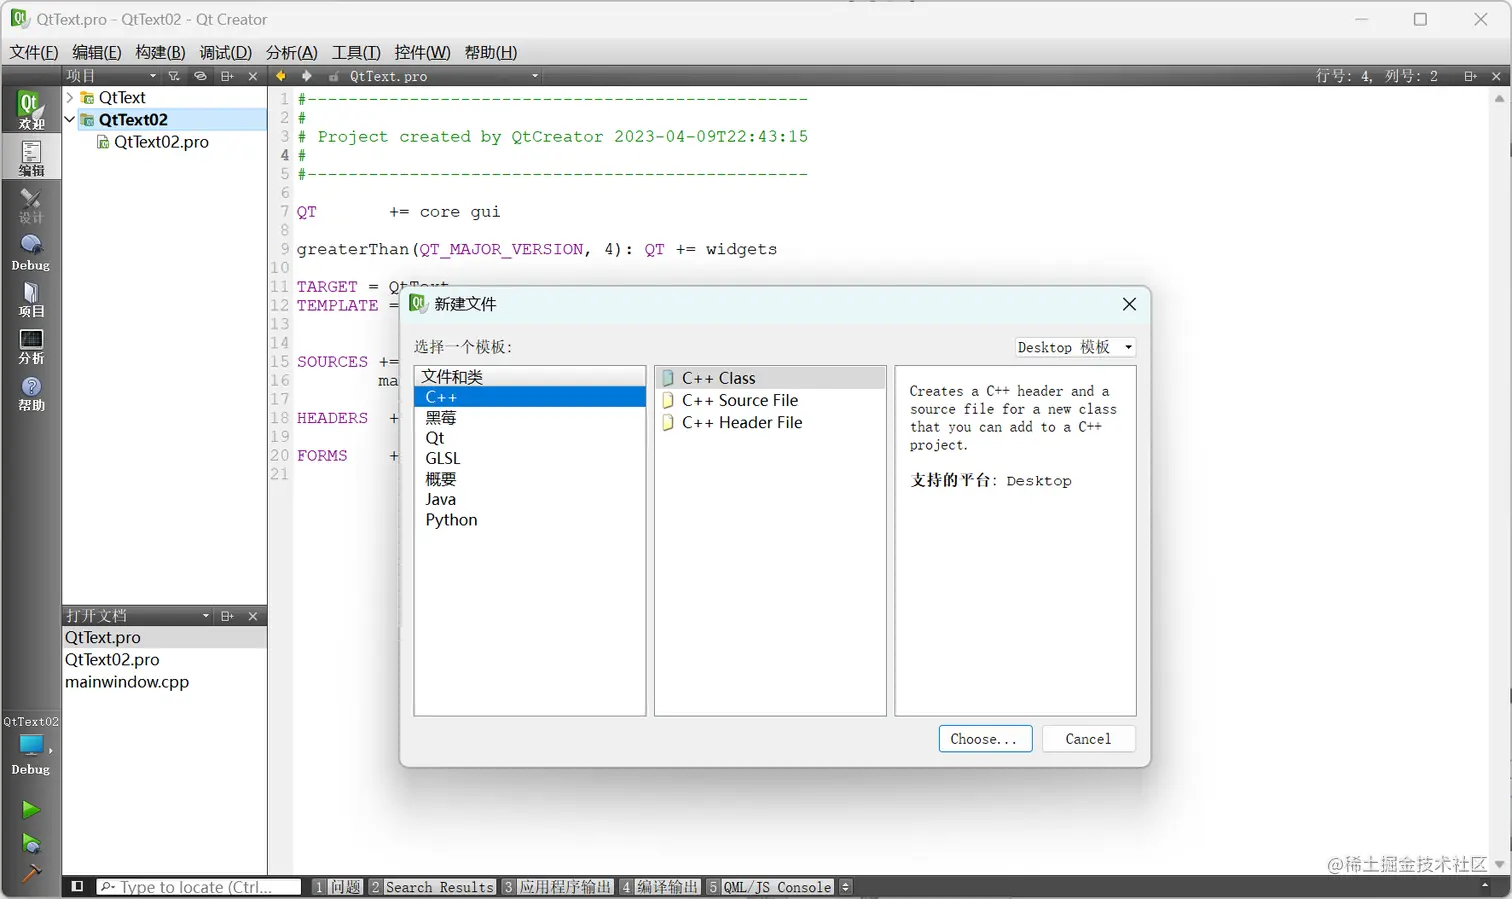
Task: Expand the QtText project node
Action: click(70, 98)
